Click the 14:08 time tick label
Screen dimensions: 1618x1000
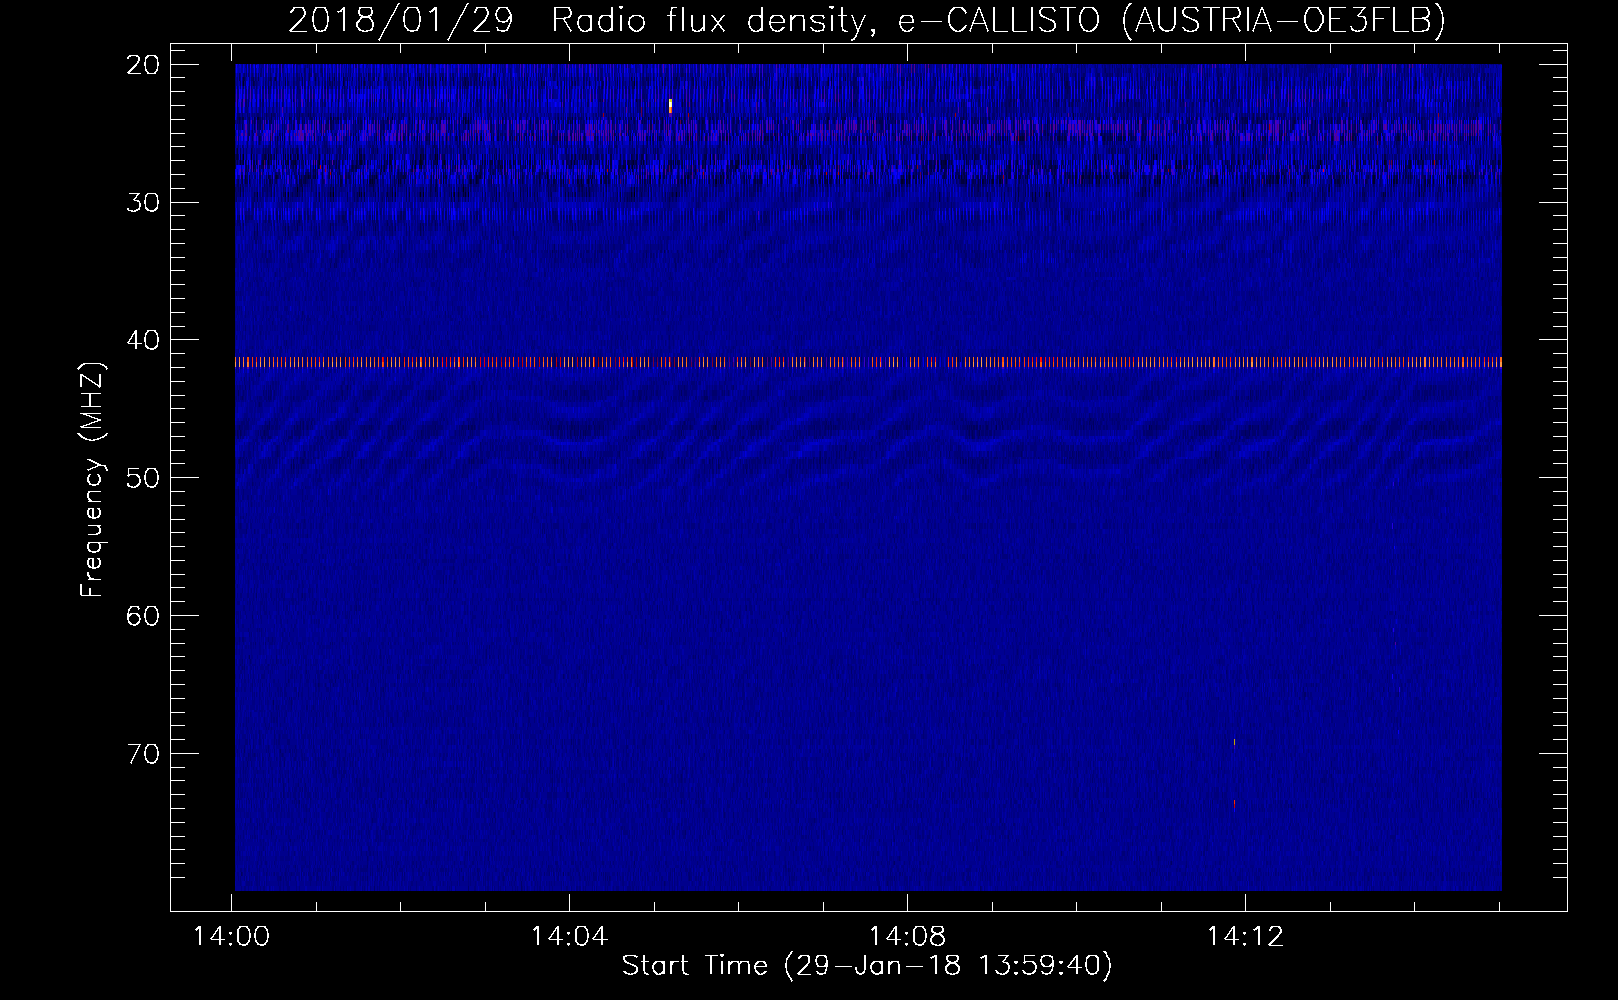(x=908, y=937)
